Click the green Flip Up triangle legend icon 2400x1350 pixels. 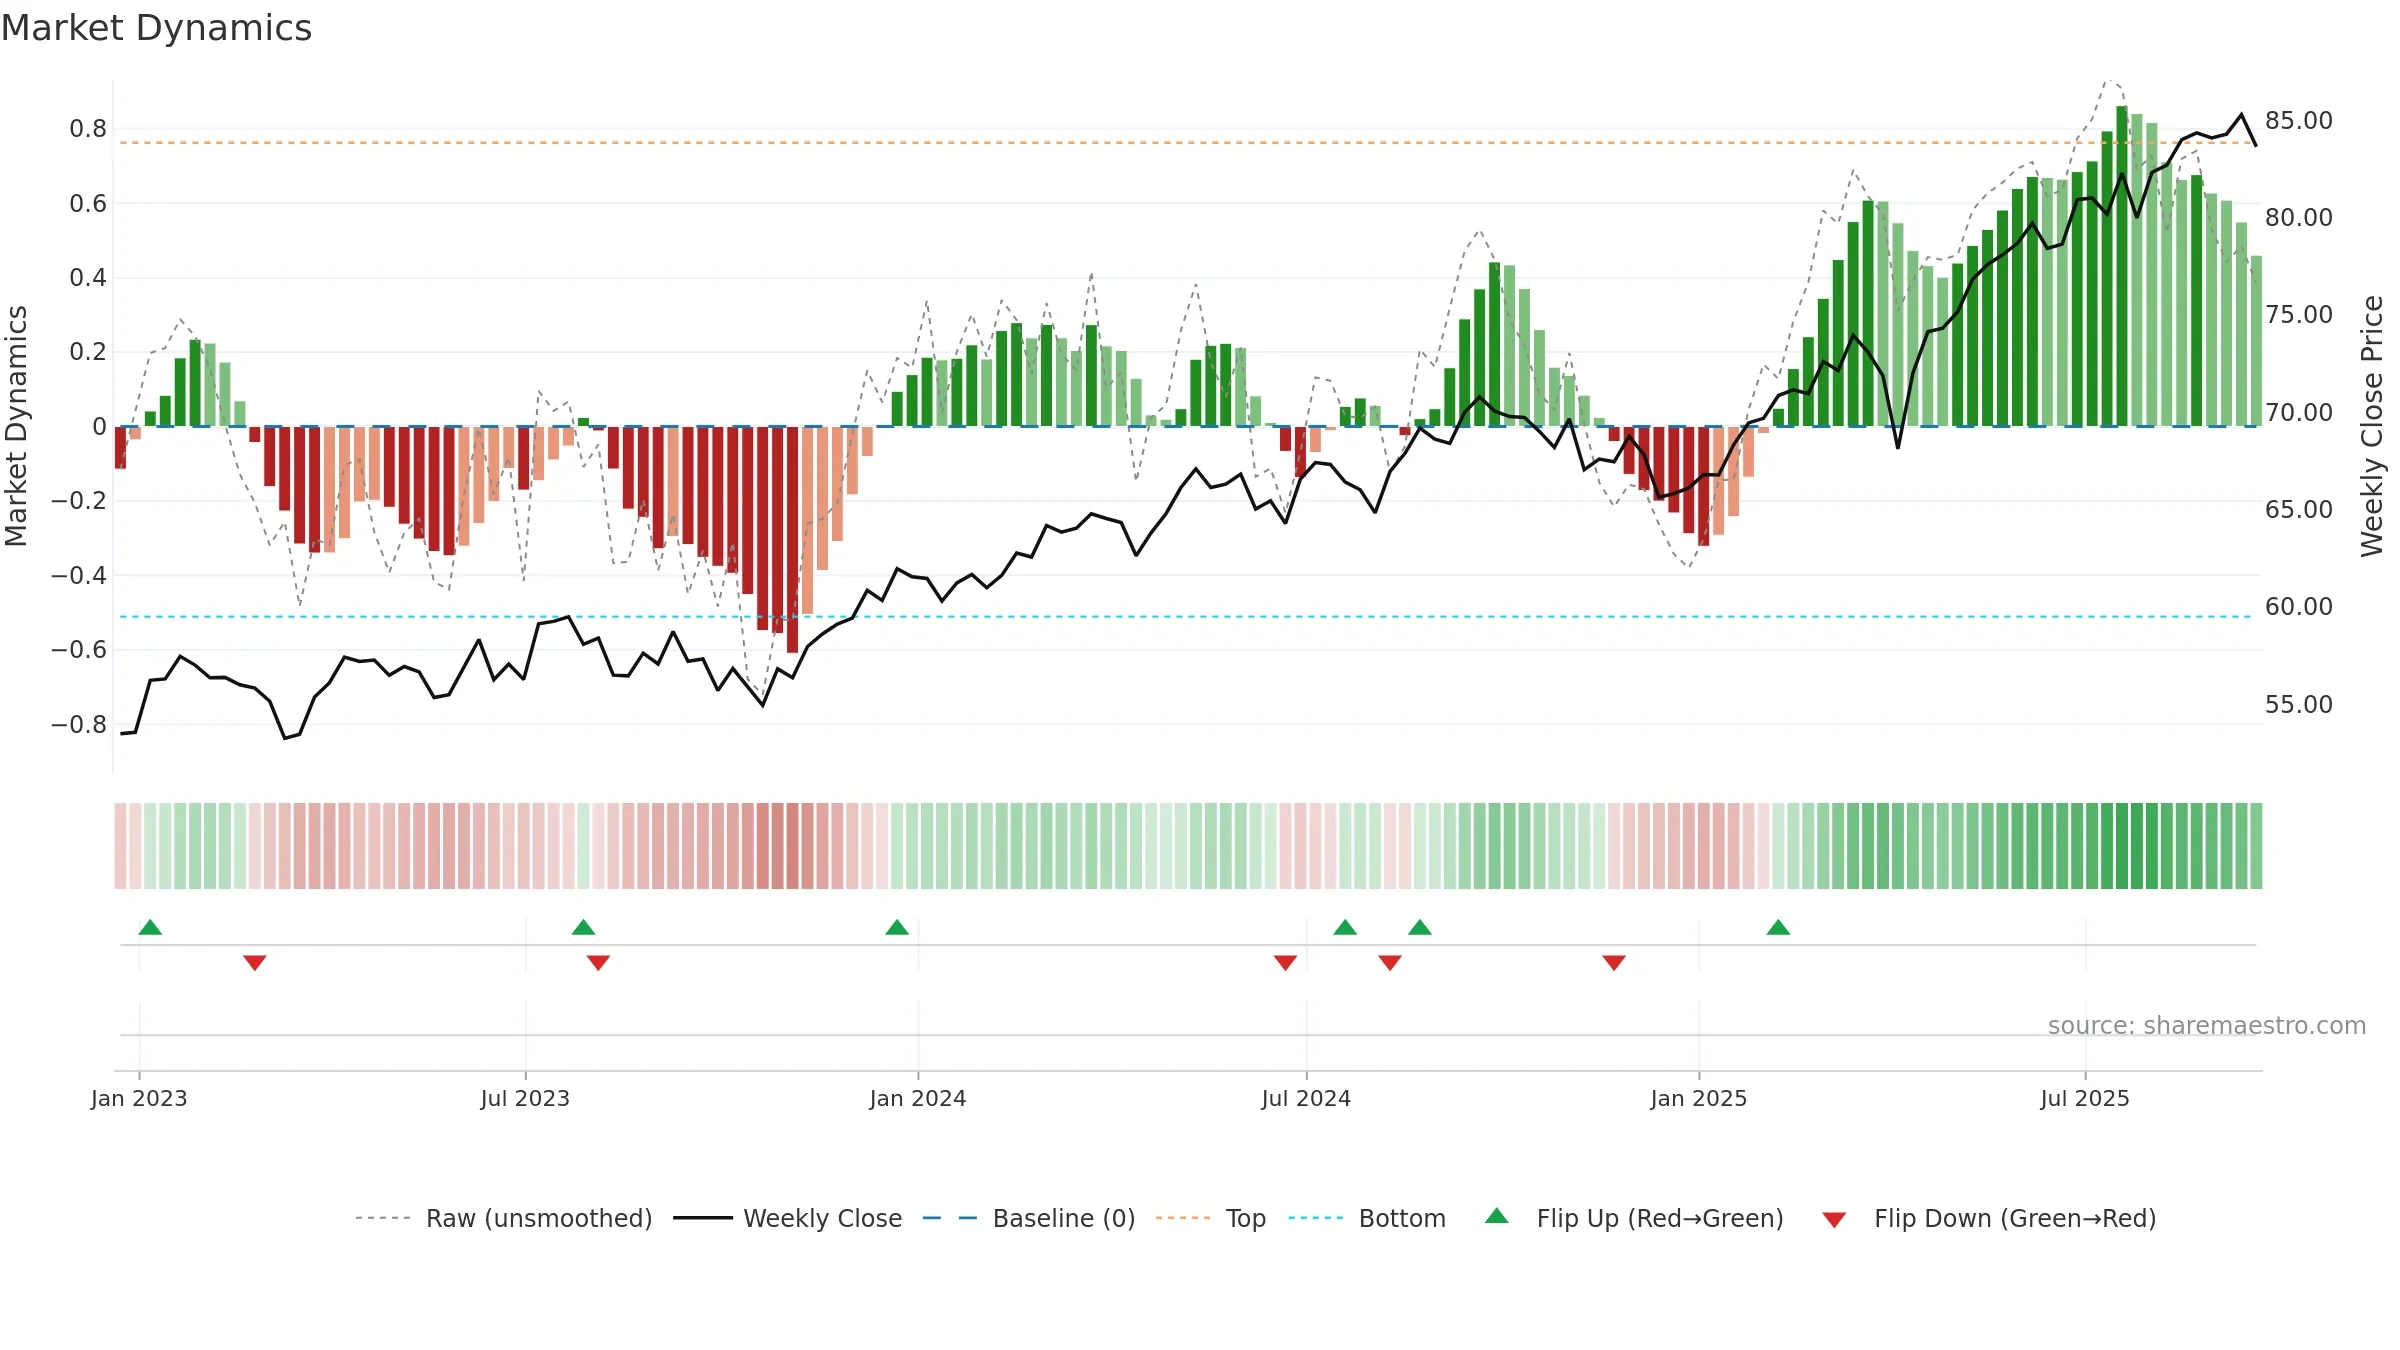click(x=1497, y=1216)
